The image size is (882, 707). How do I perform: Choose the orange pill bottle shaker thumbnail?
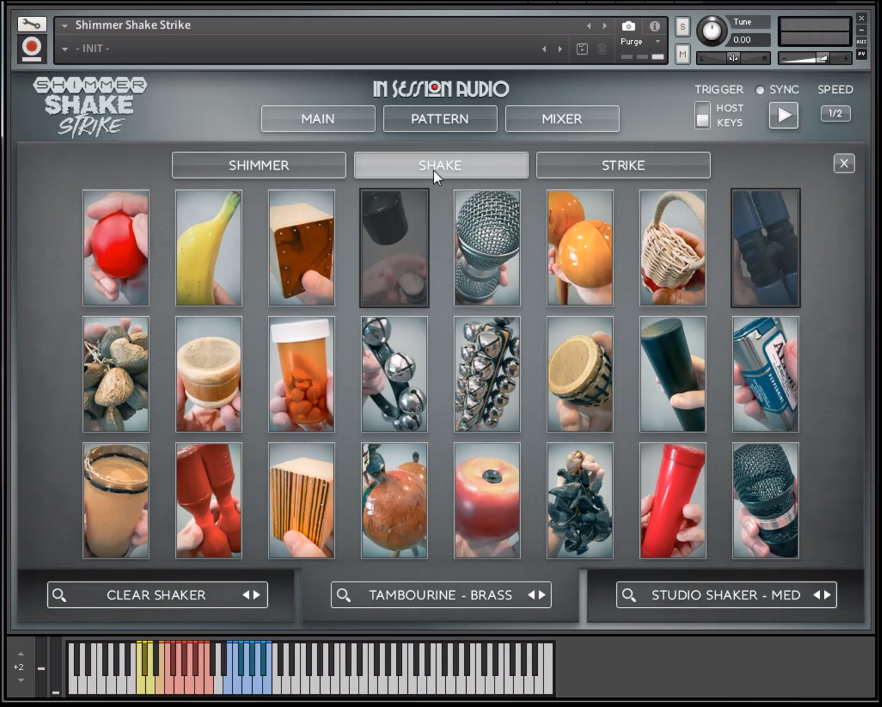click(x=302, y=375)
